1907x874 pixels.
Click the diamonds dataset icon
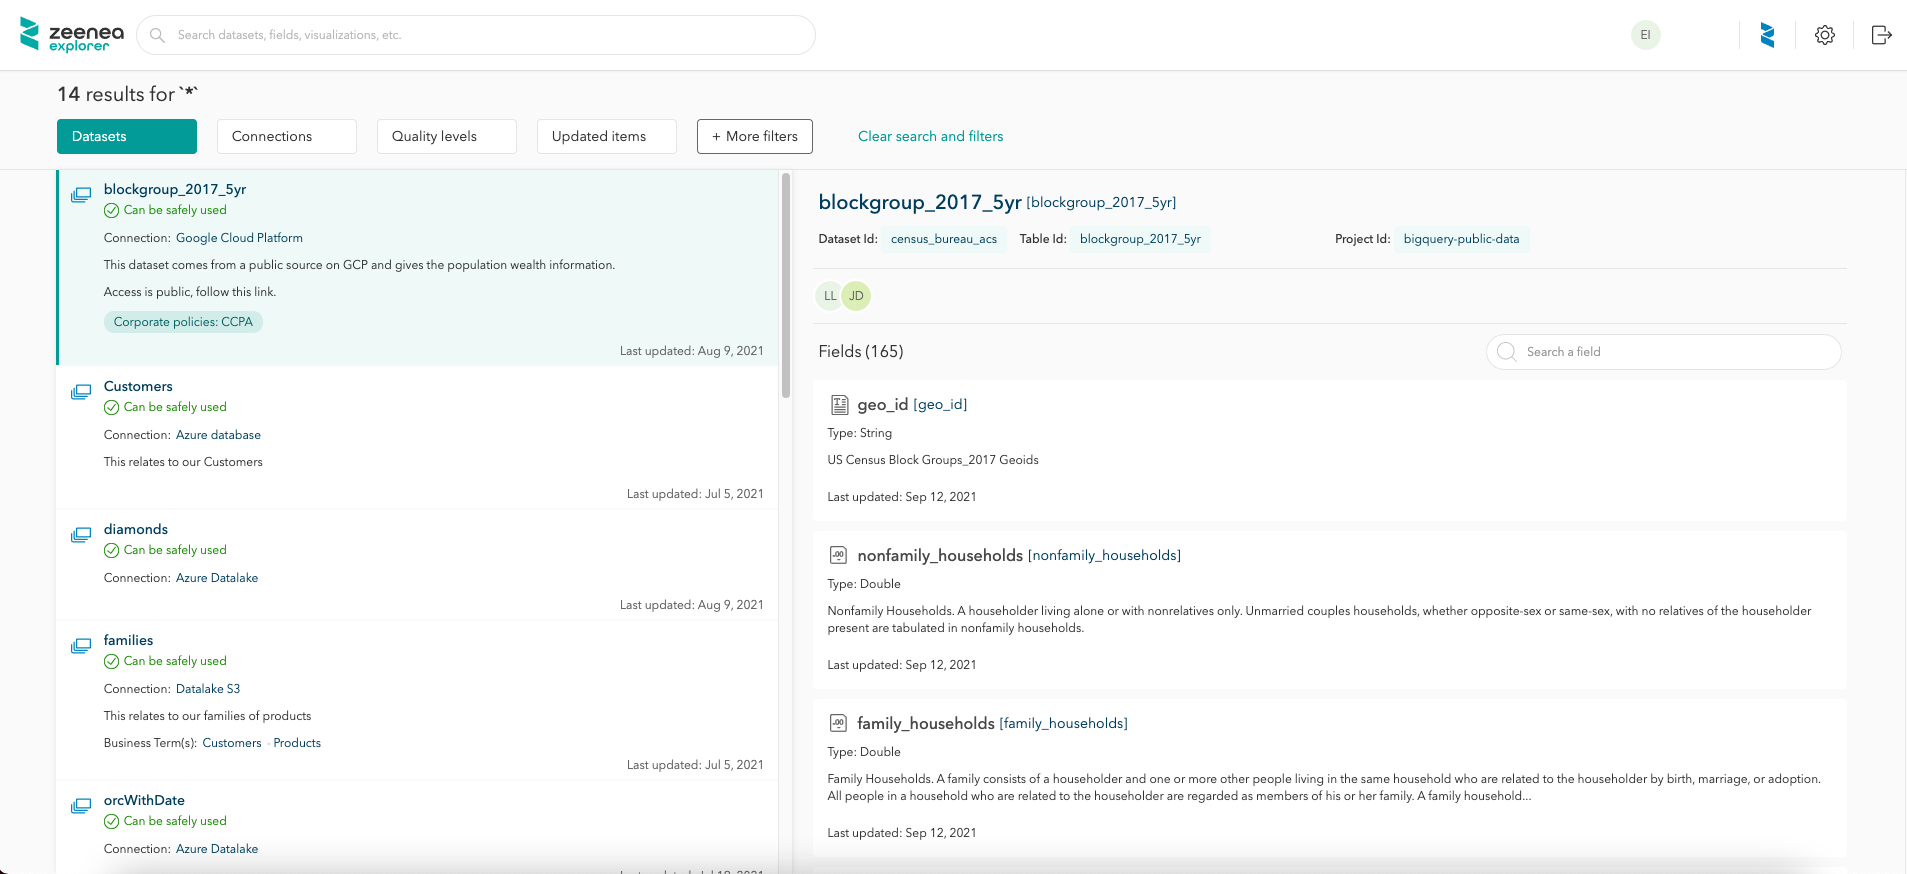(x=81, y=535)
